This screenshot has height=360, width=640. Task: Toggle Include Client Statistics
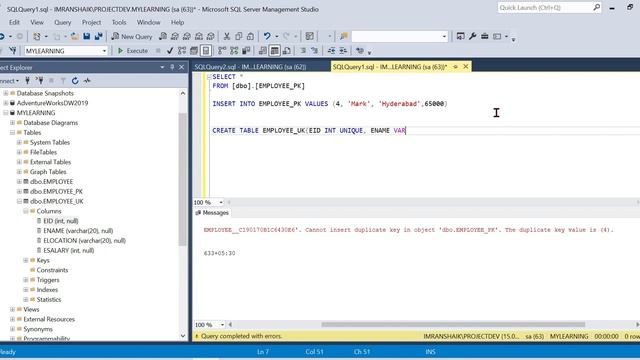click(246, 51)
